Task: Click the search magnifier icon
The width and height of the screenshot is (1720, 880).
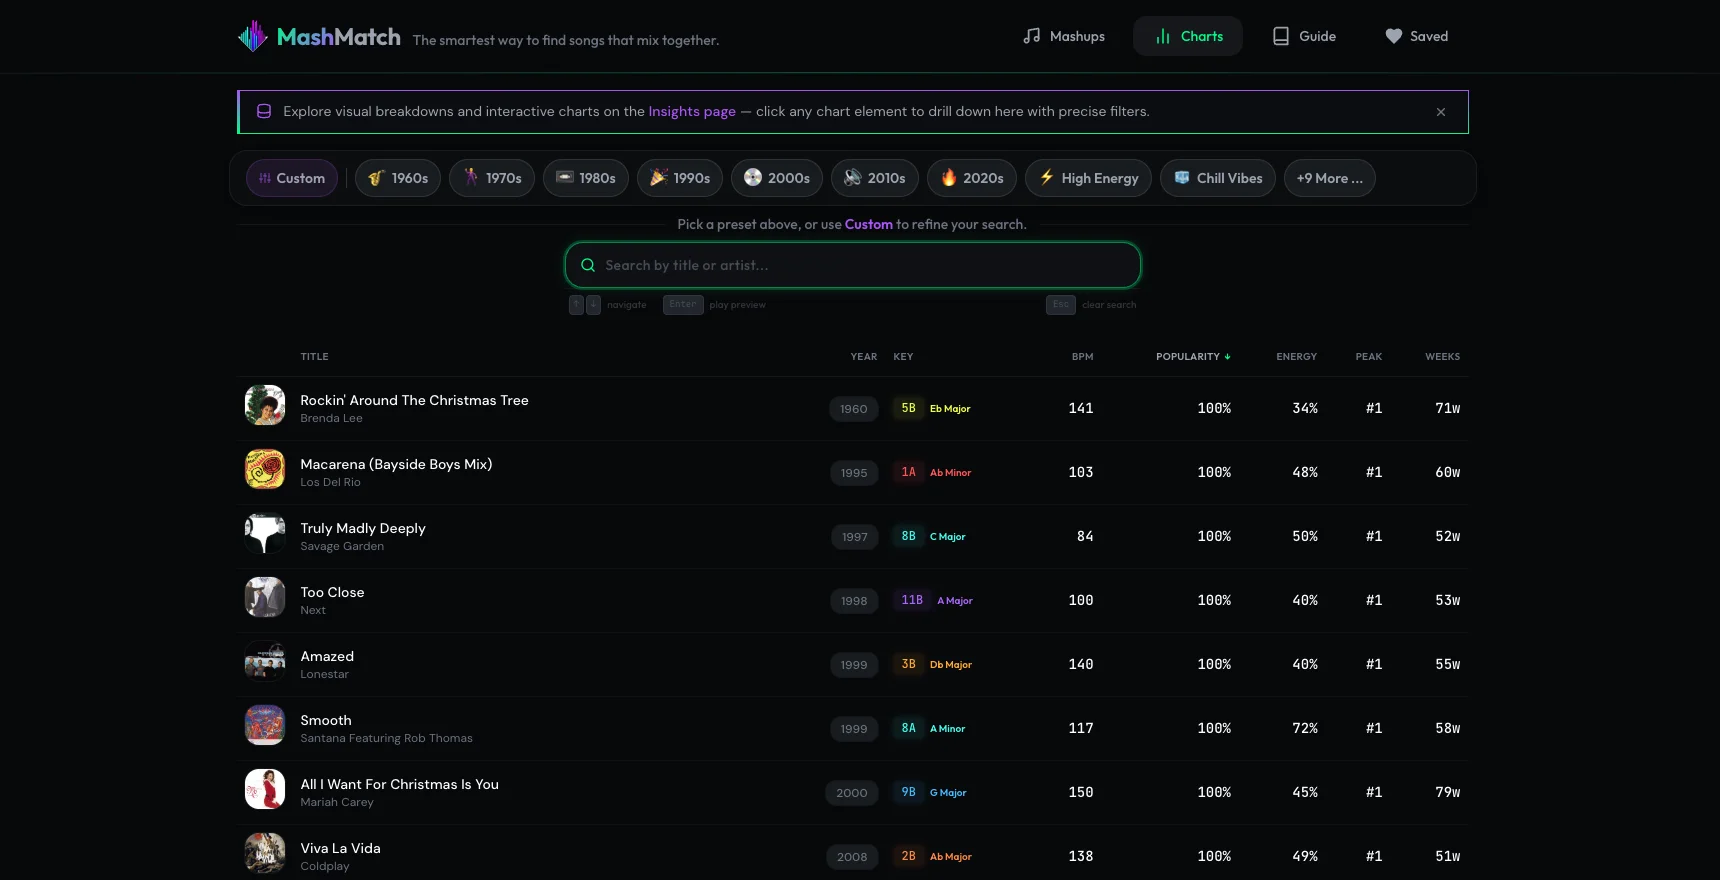Action: (588, 265)
